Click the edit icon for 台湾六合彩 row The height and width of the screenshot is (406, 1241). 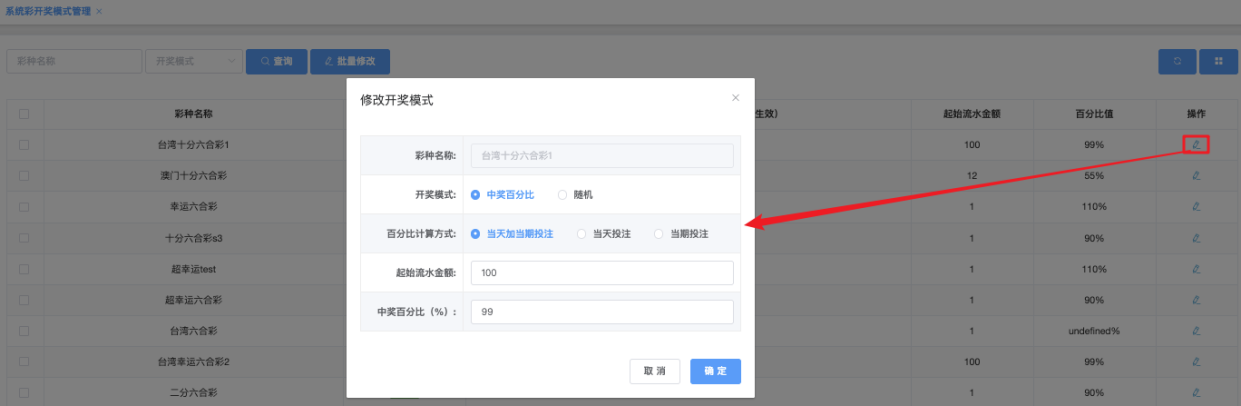[x=1195, y=331]
